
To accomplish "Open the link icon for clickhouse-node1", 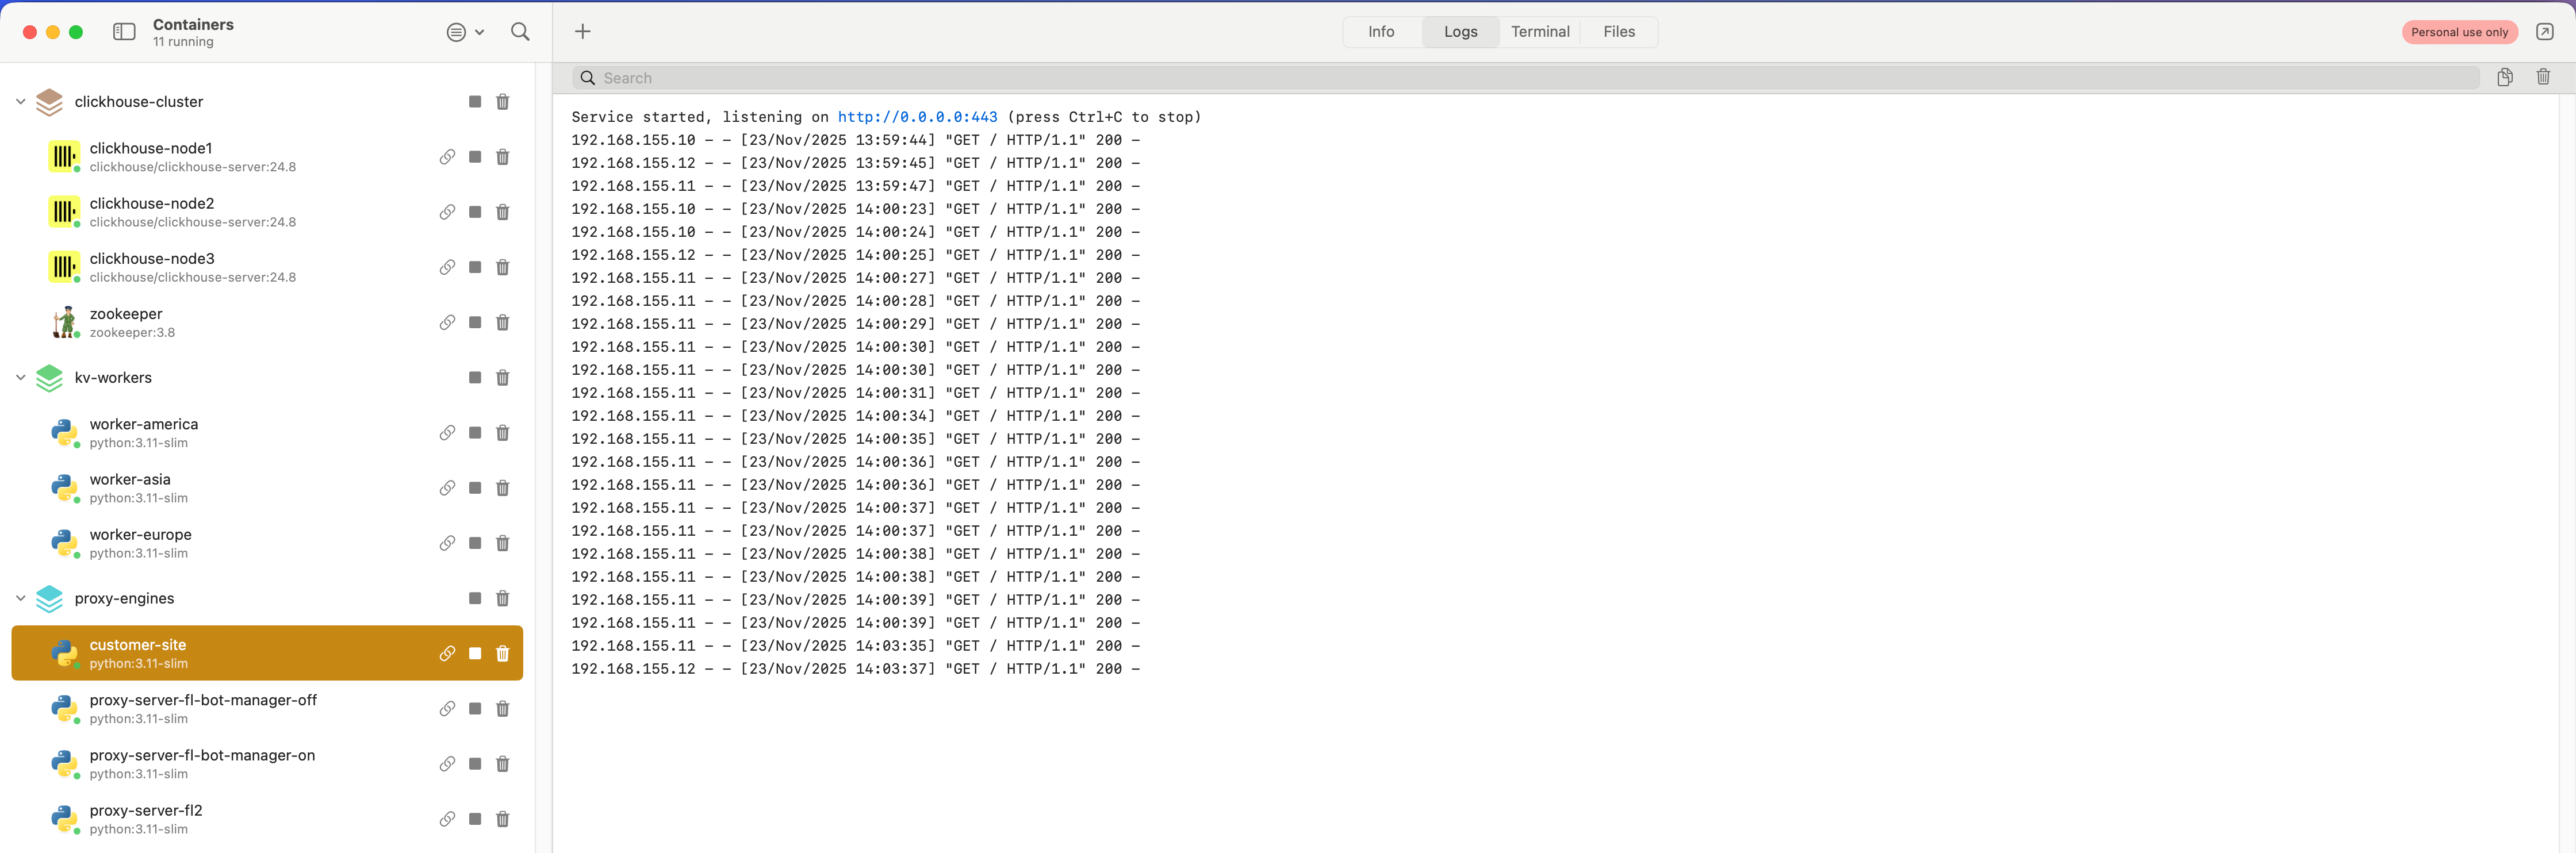I will click(x=447, y=157).
